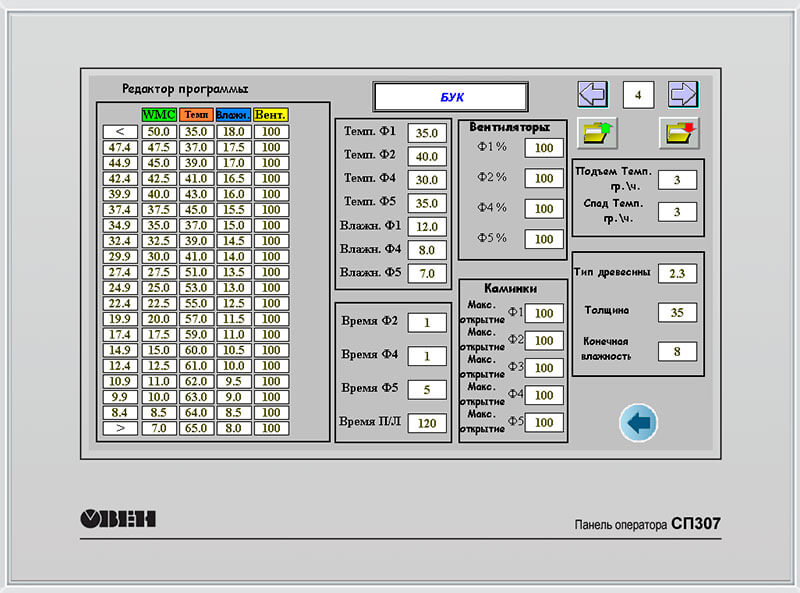The image size is (800, 593).
Task: Select the green WMC column header
Action: [x=158, y=115]
